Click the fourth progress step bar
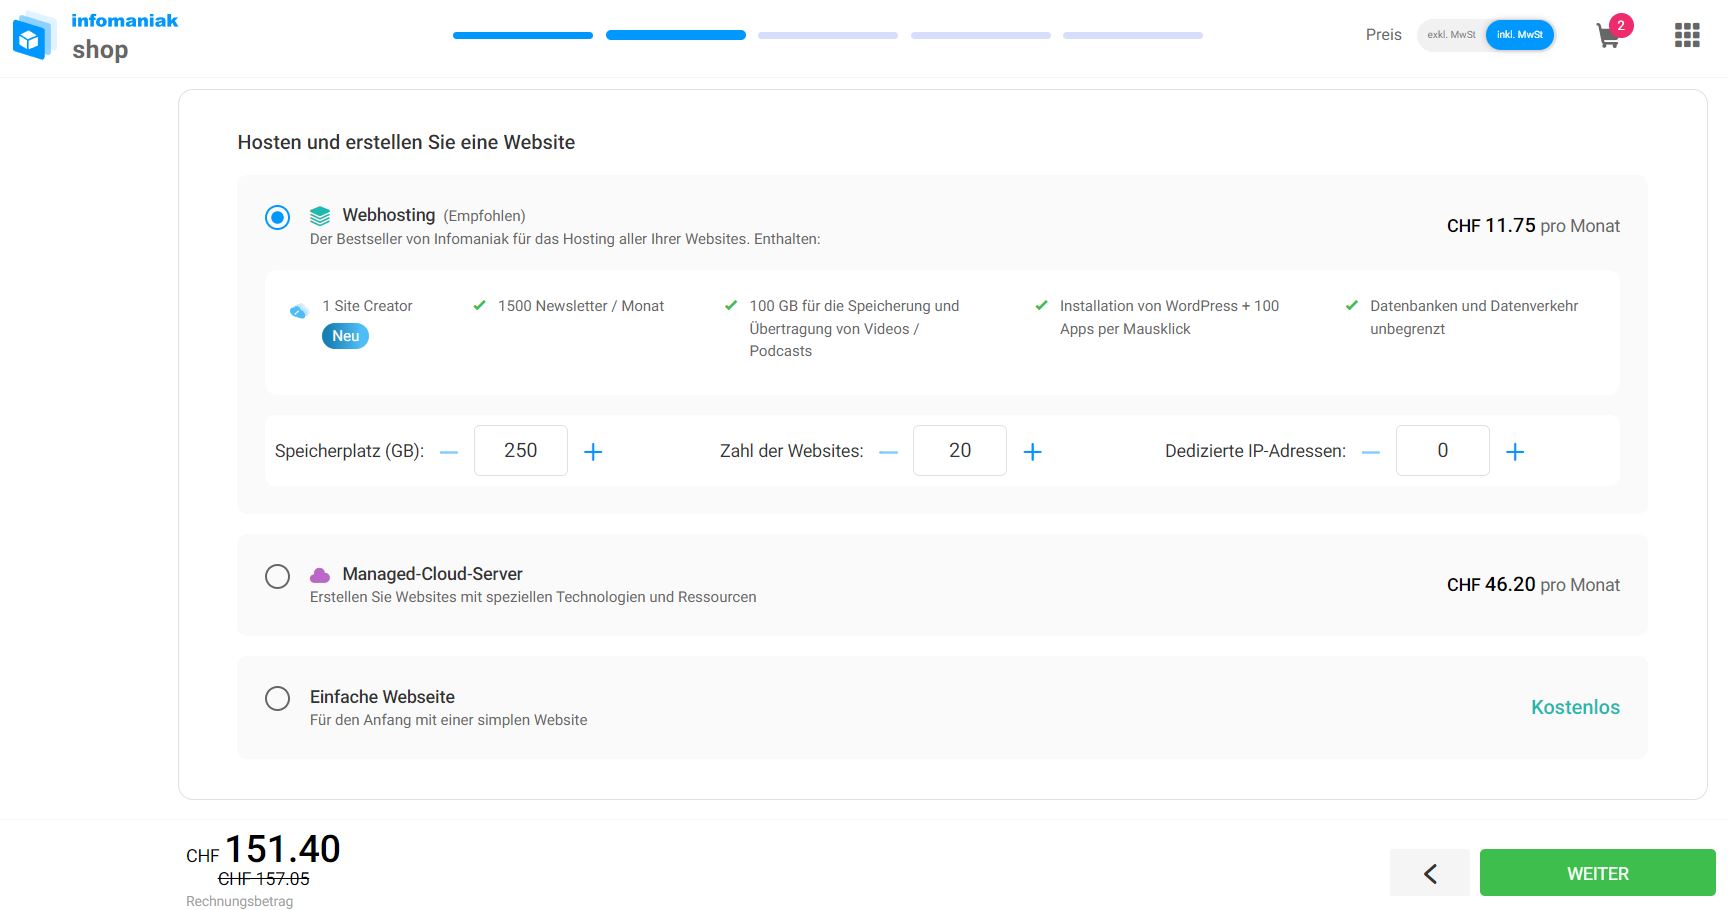The height and width of the screenshot is (910, 1728). tap(981, 35)
